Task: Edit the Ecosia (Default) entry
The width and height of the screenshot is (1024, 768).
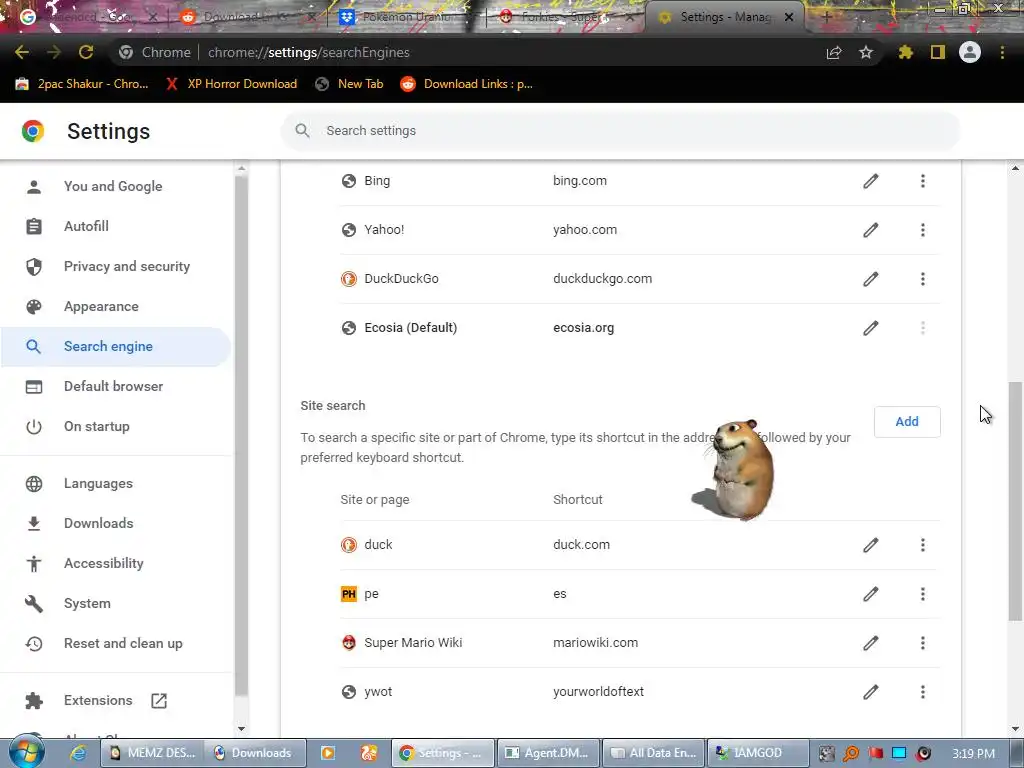Action: [871, 328]
